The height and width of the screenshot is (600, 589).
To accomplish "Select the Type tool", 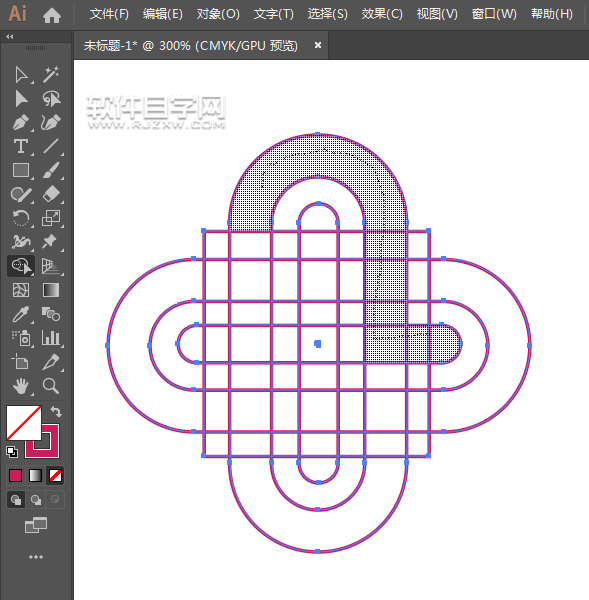I will [x=21, y=147].
